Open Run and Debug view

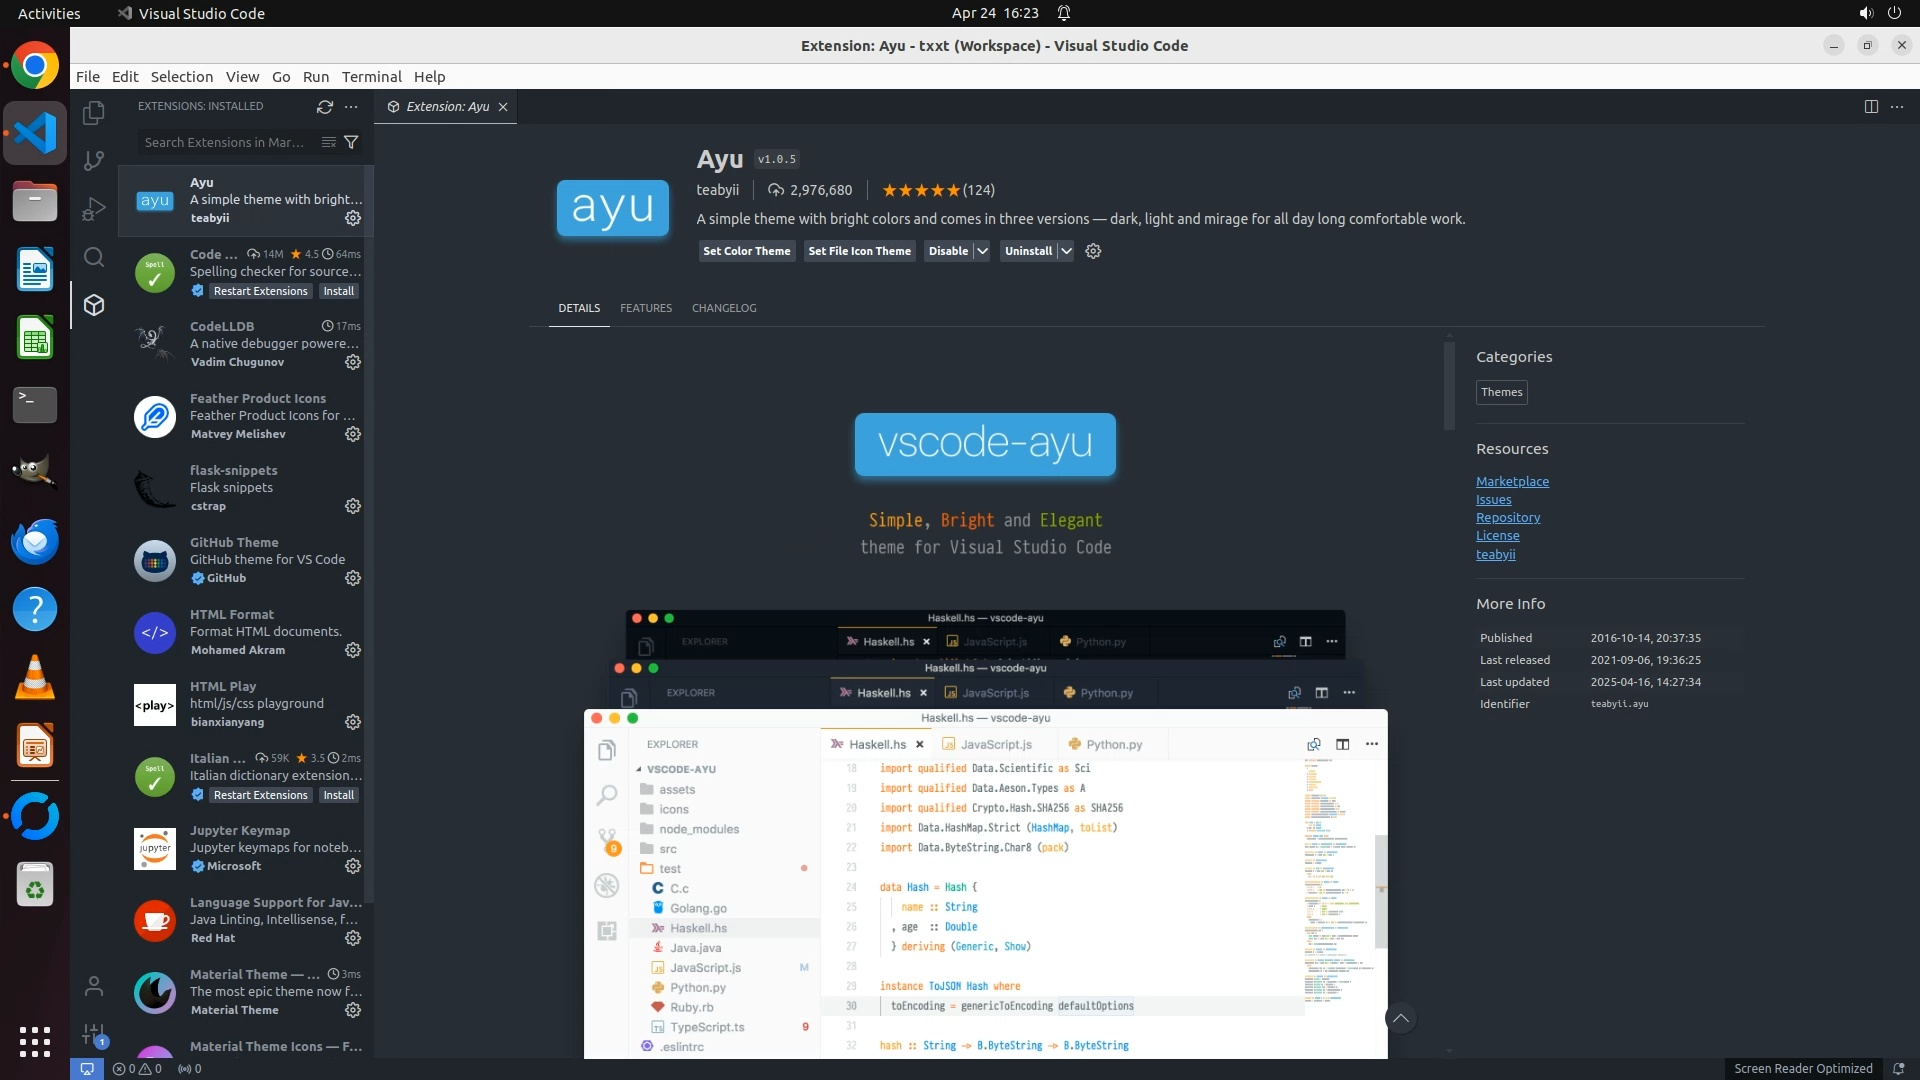(x=94, y=209)
